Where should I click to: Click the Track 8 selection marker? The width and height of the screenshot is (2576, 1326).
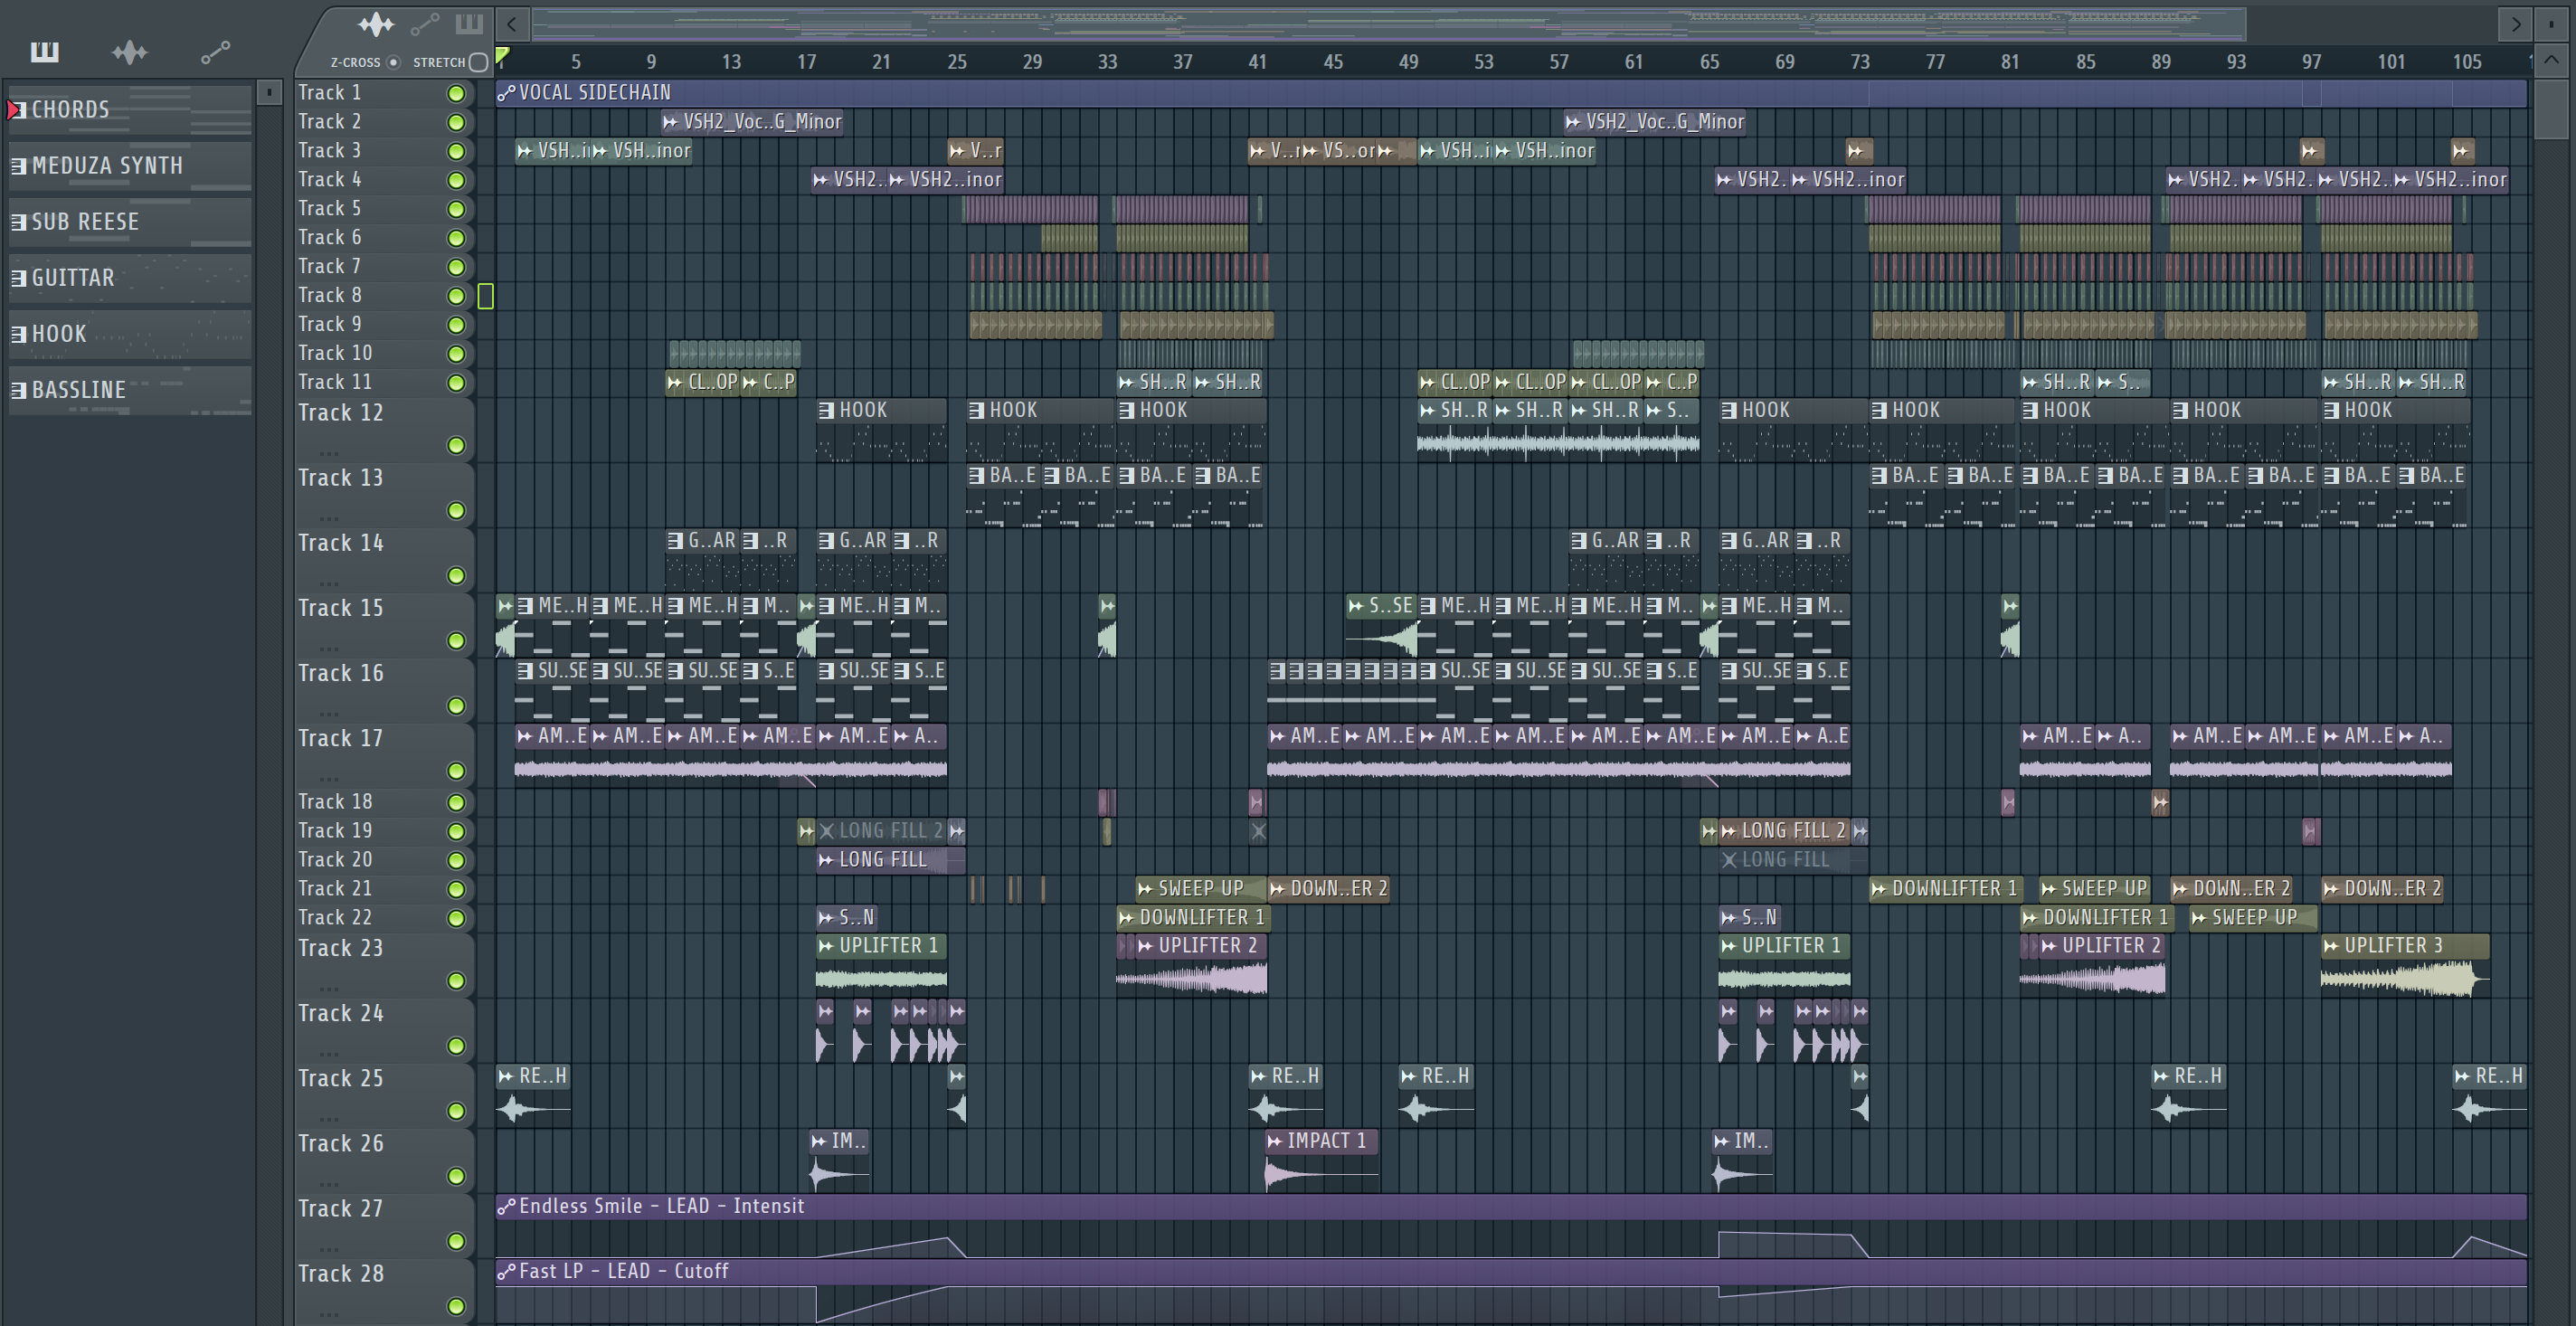coord(486,296)
